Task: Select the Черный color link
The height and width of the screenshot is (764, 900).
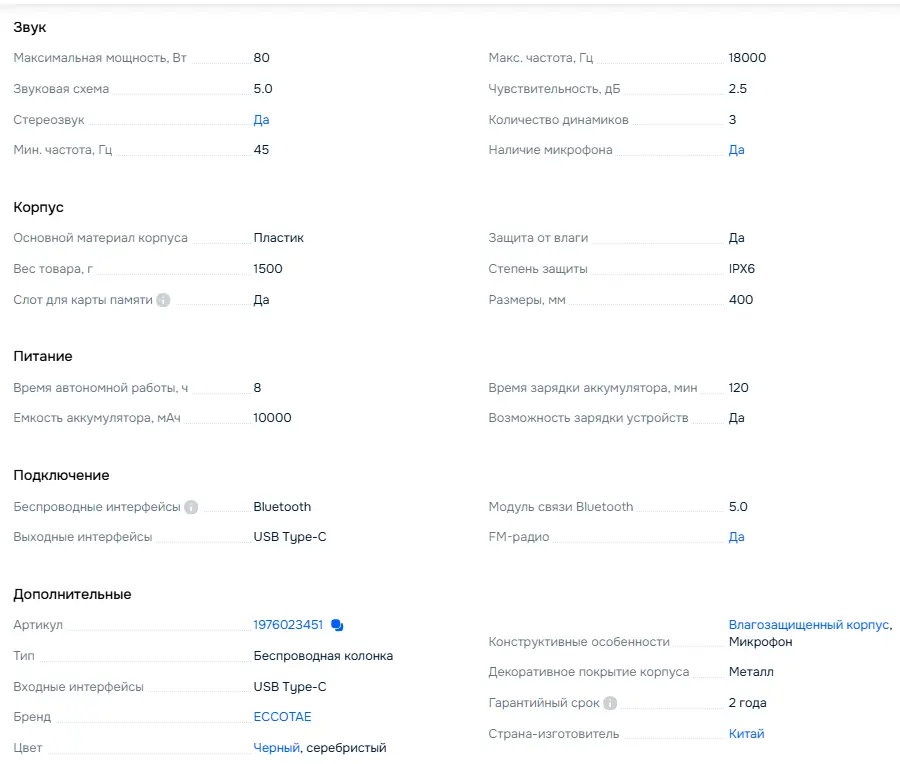Action: click(x=276, y=748)
